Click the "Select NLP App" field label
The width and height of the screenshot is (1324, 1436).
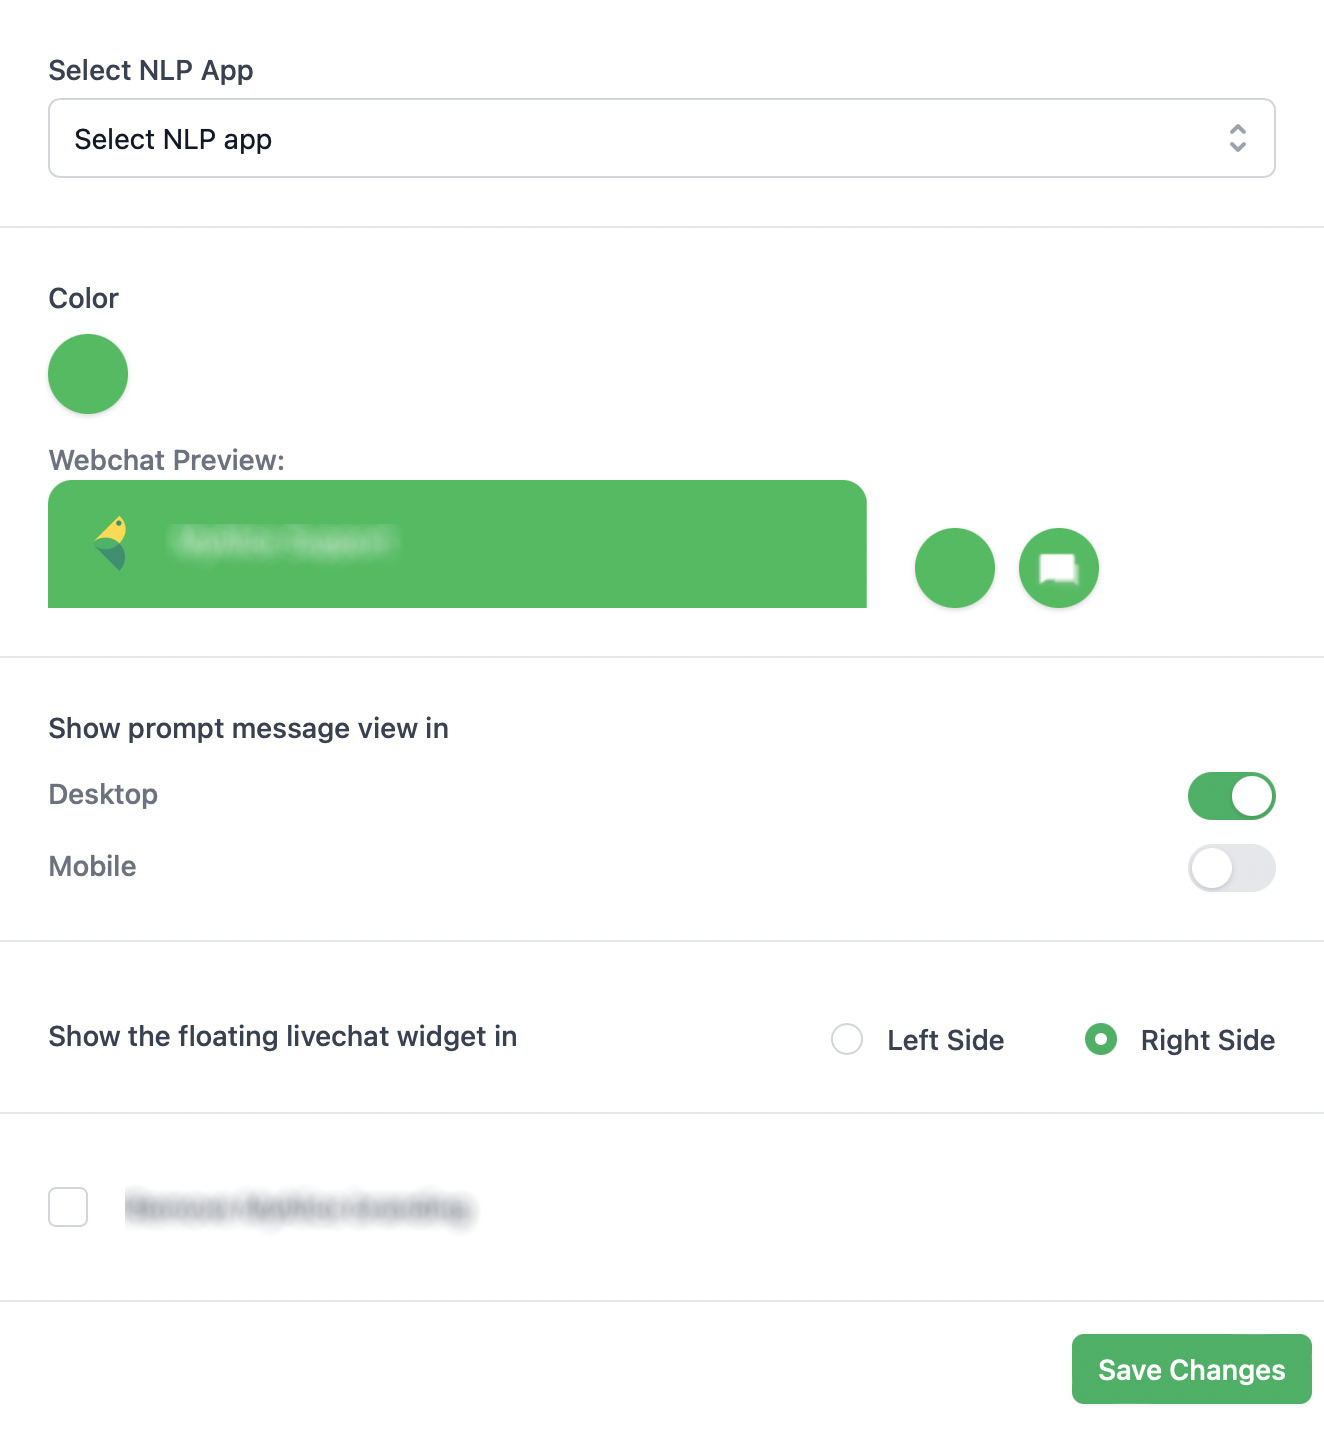(x=151, y=70)
